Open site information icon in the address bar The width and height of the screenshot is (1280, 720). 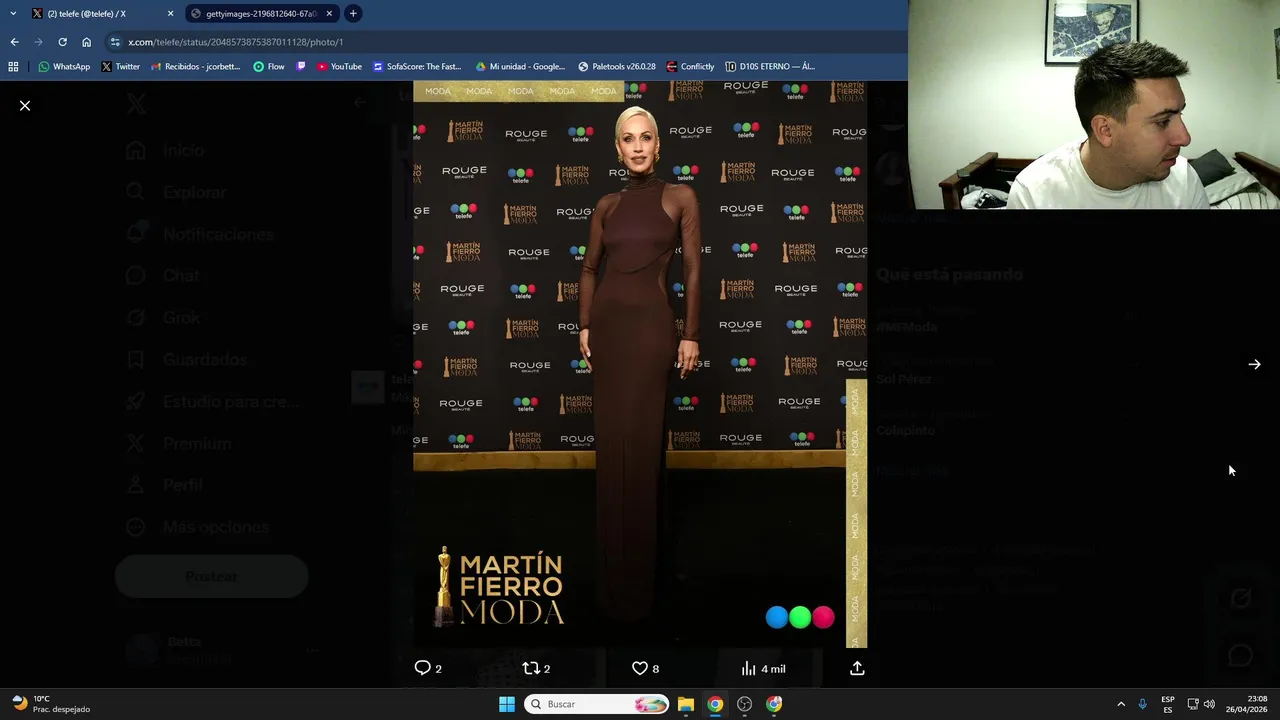point(115,42)
